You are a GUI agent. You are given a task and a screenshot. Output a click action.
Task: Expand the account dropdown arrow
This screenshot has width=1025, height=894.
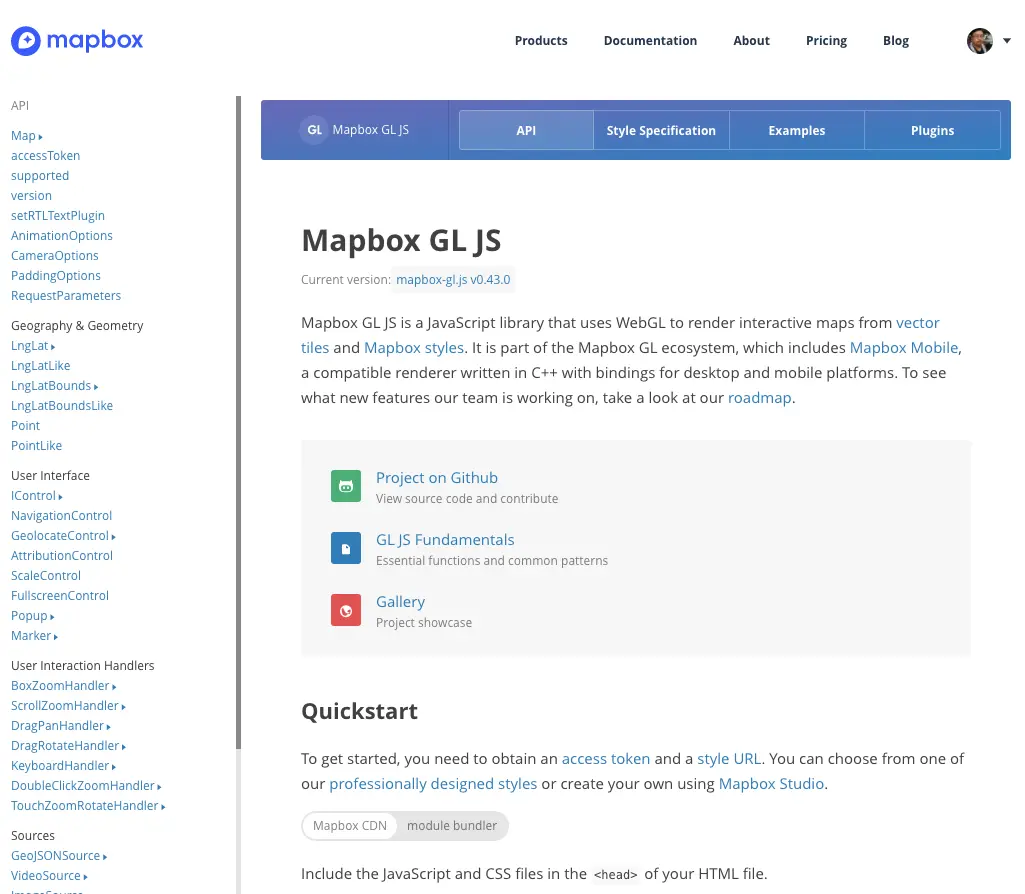tap(1007, 41)
